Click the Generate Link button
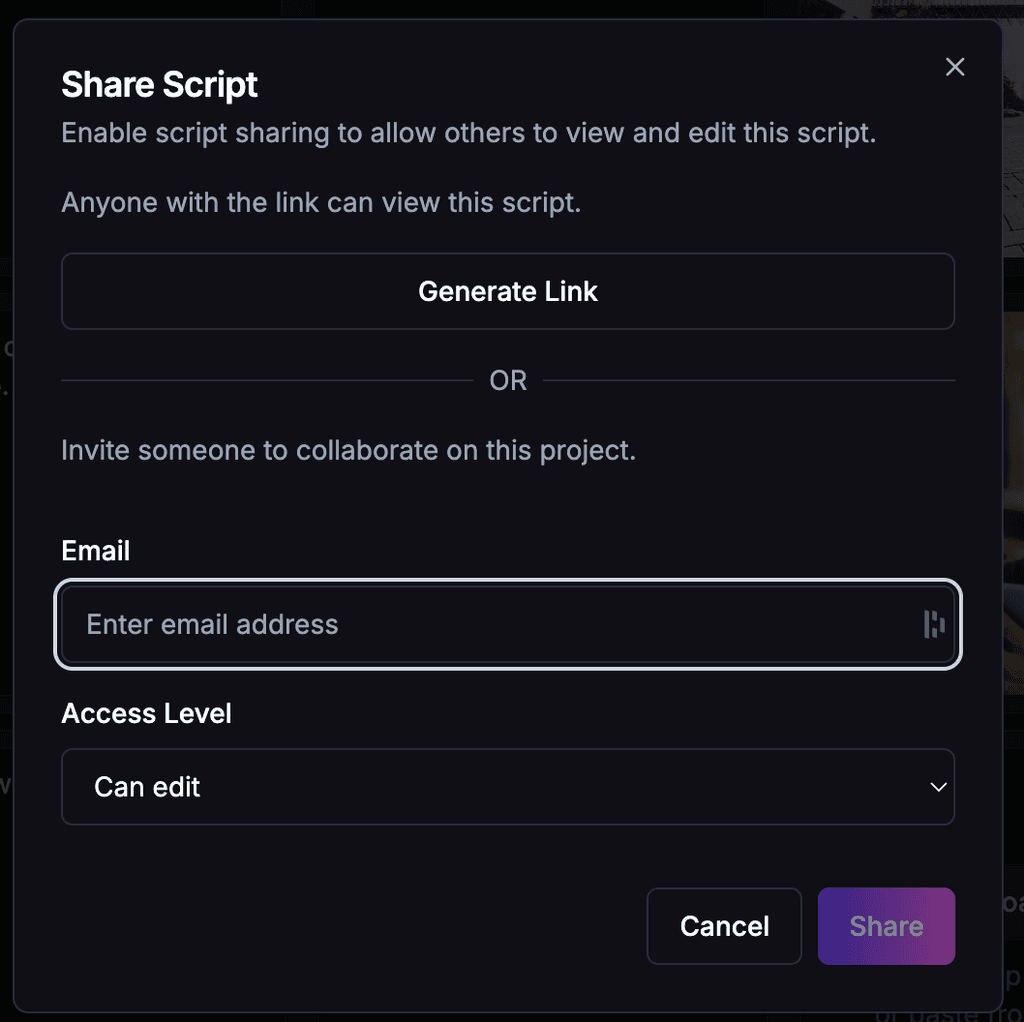Screen dimensions: 1024x1022 click(x=508, y=291)
